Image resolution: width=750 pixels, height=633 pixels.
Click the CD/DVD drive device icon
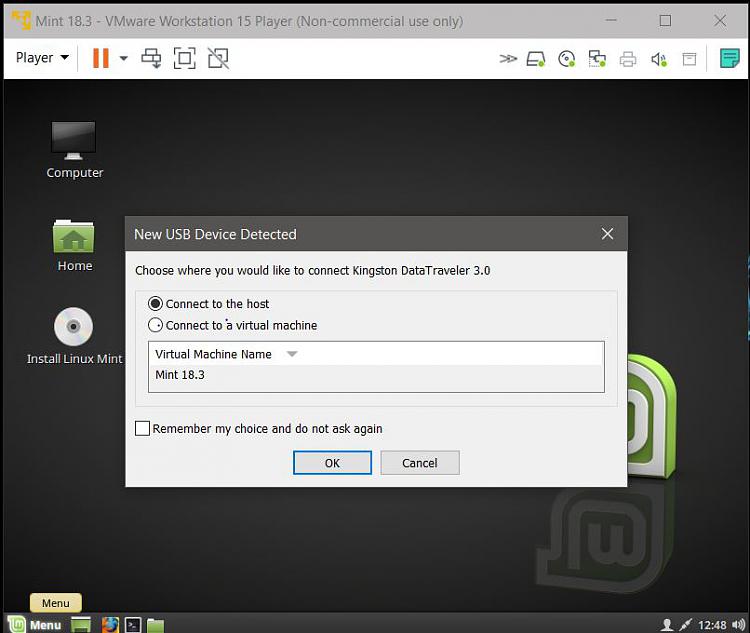coord(566,59)
